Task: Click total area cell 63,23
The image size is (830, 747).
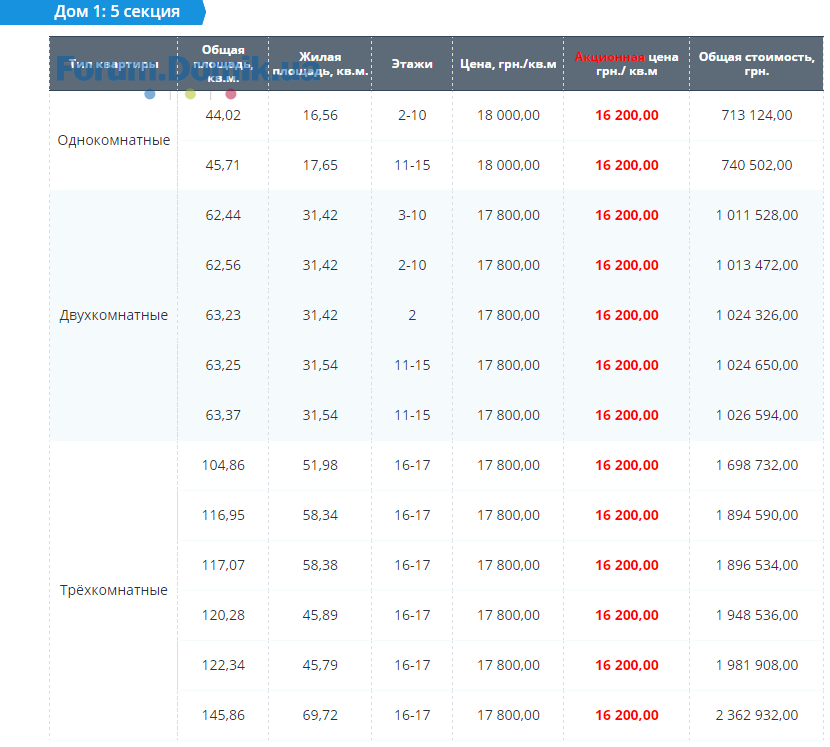Action: (223, 316)
